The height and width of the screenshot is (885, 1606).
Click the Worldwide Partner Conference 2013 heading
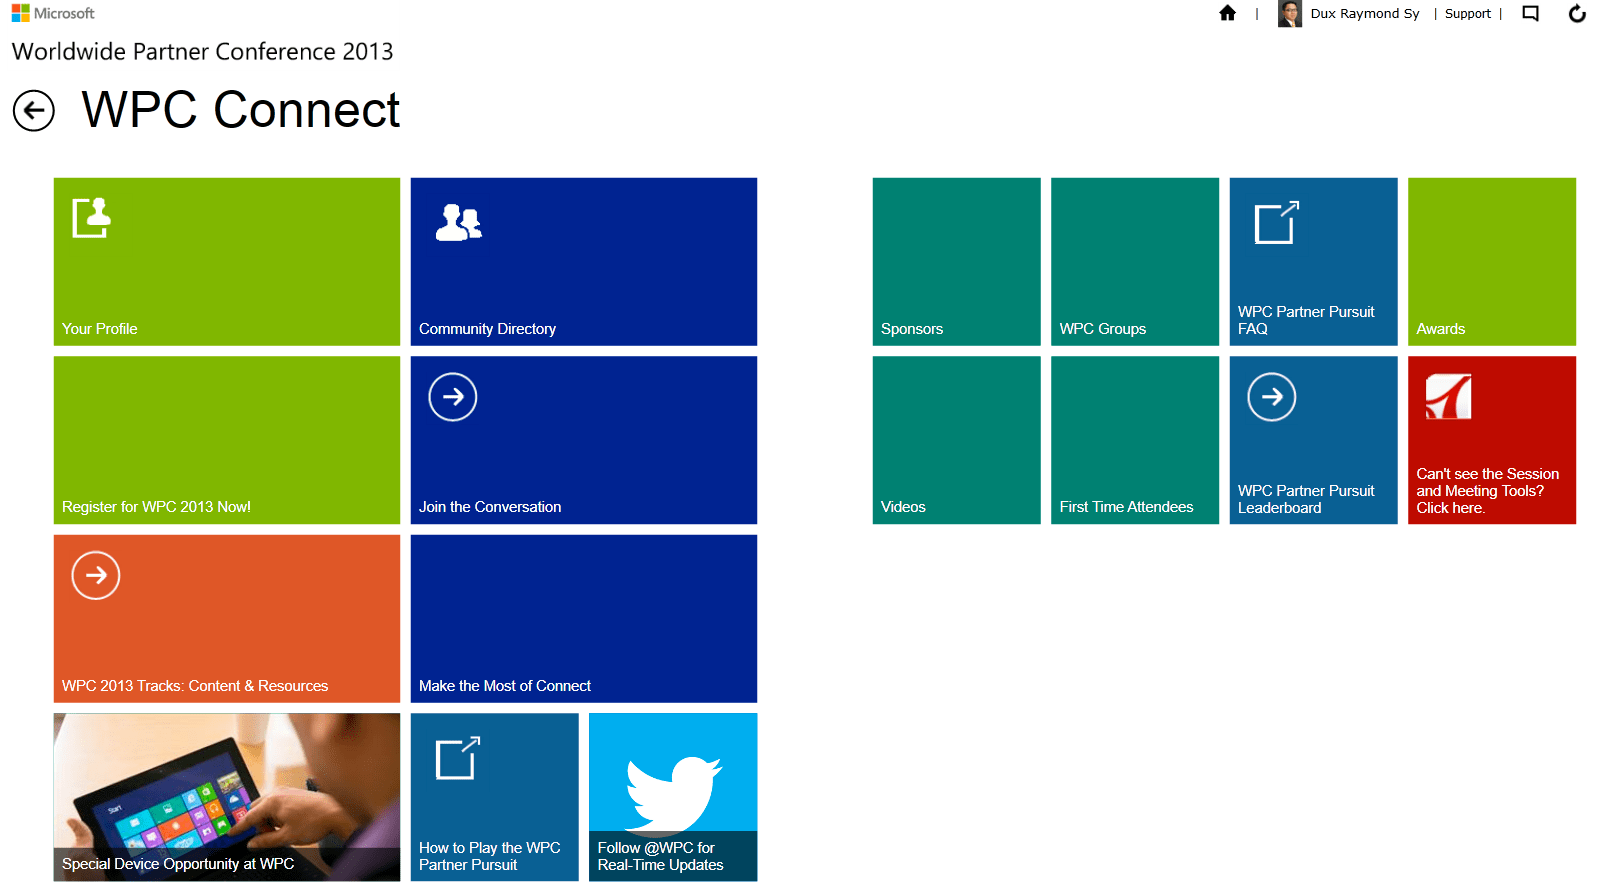203,52
